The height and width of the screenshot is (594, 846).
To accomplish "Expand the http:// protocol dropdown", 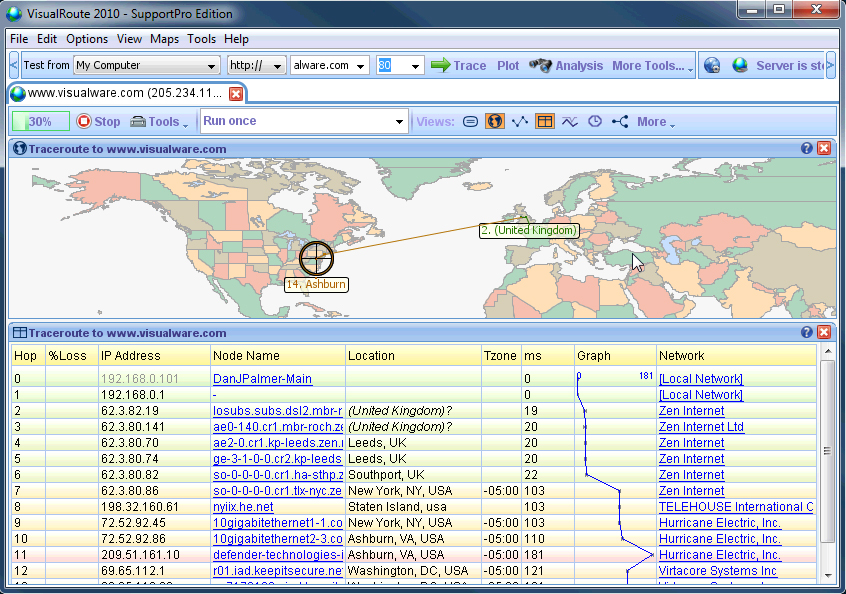I will coord(277,66).
